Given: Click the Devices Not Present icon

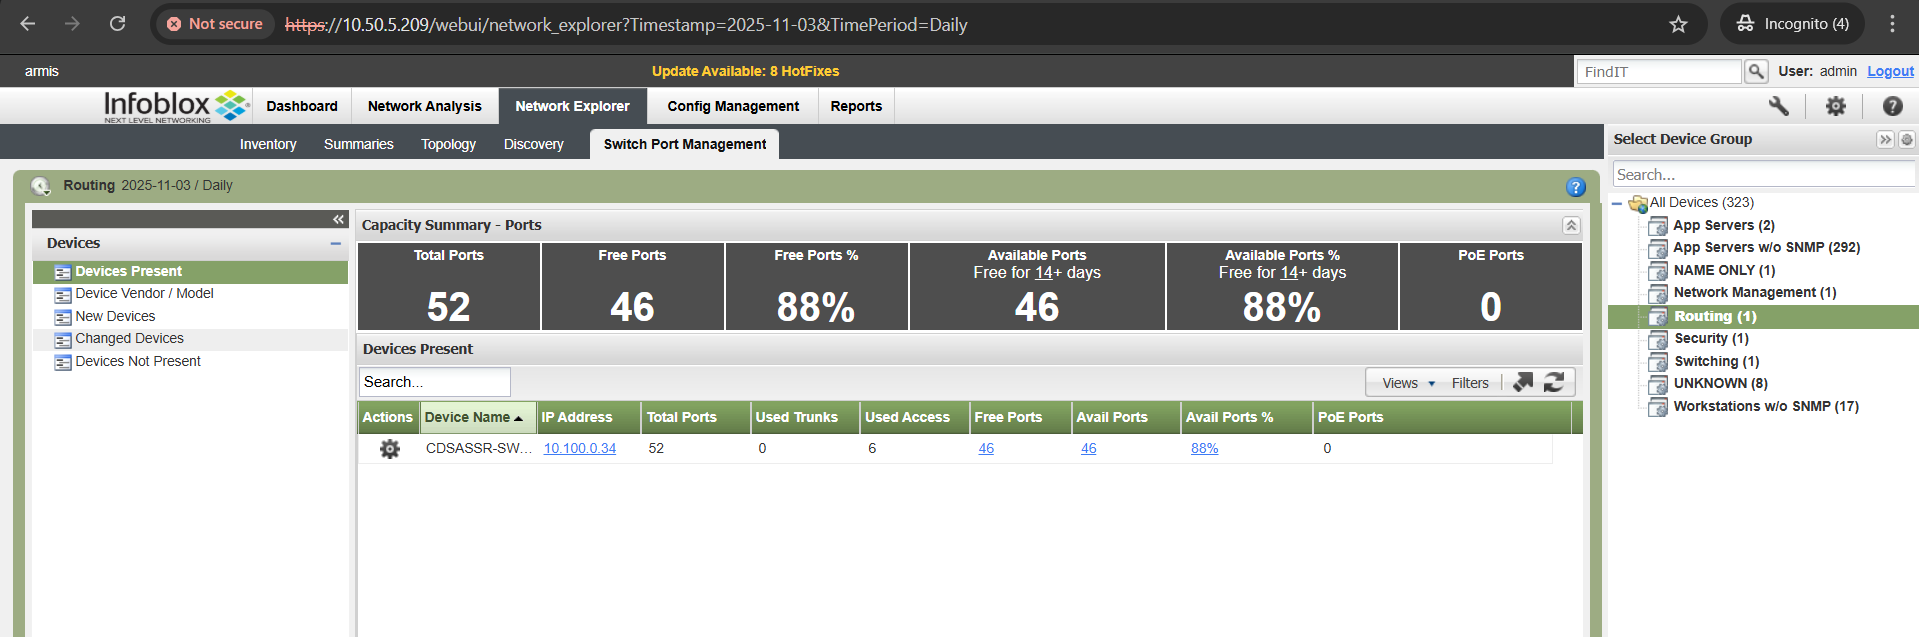Looking at the screenshot, I should (63, 362).
